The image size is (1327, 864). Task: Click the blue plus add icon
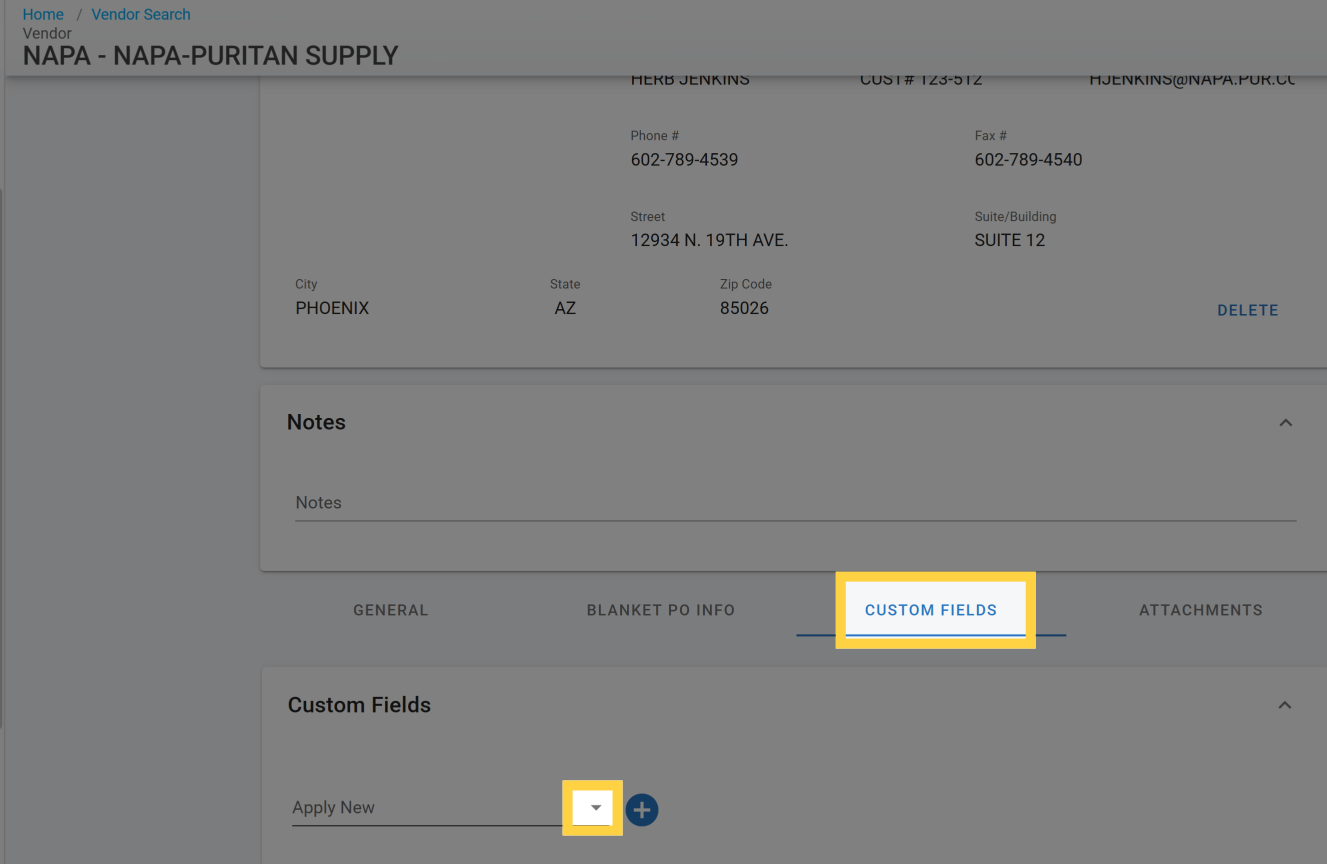coord(642,809)
